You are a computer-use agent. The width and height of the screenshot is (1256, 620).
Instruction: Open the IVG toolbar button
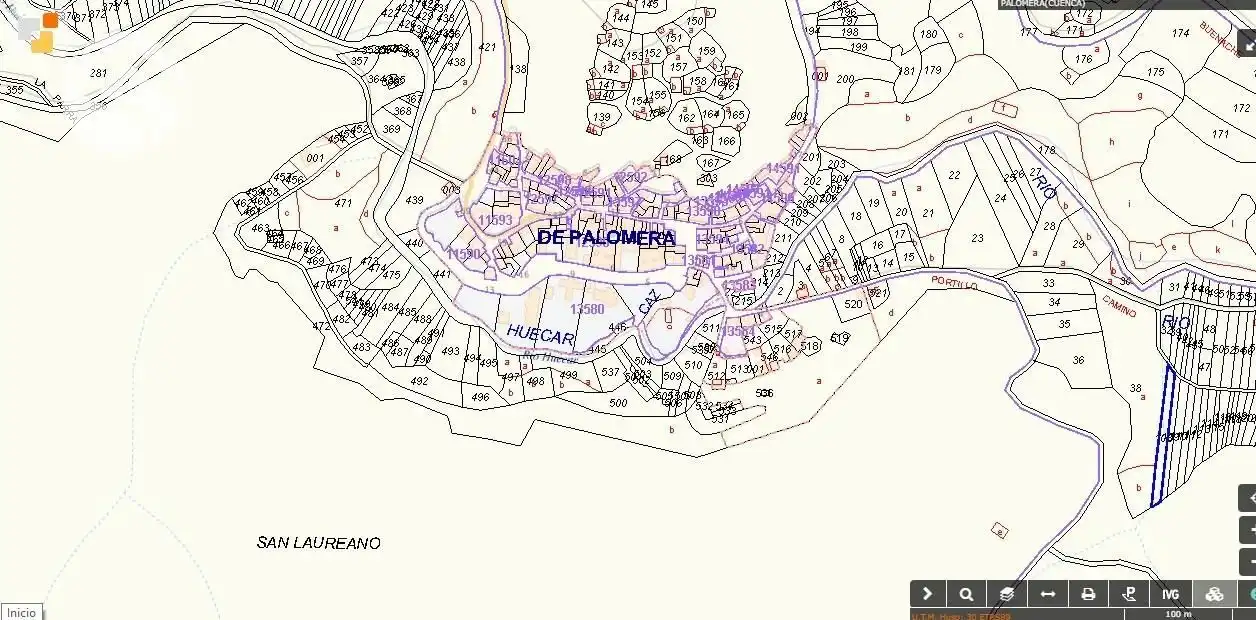[x=1171, y=594]
